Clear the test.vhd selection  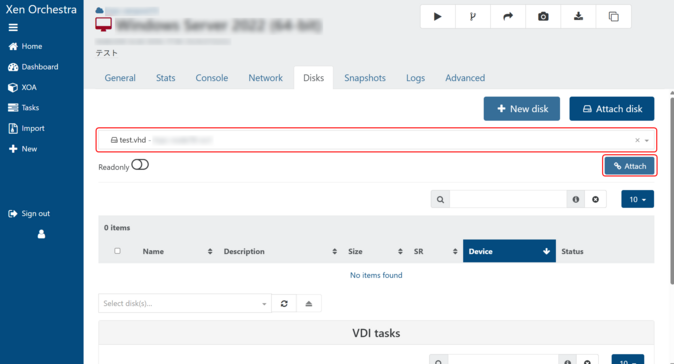click(637, 140)
